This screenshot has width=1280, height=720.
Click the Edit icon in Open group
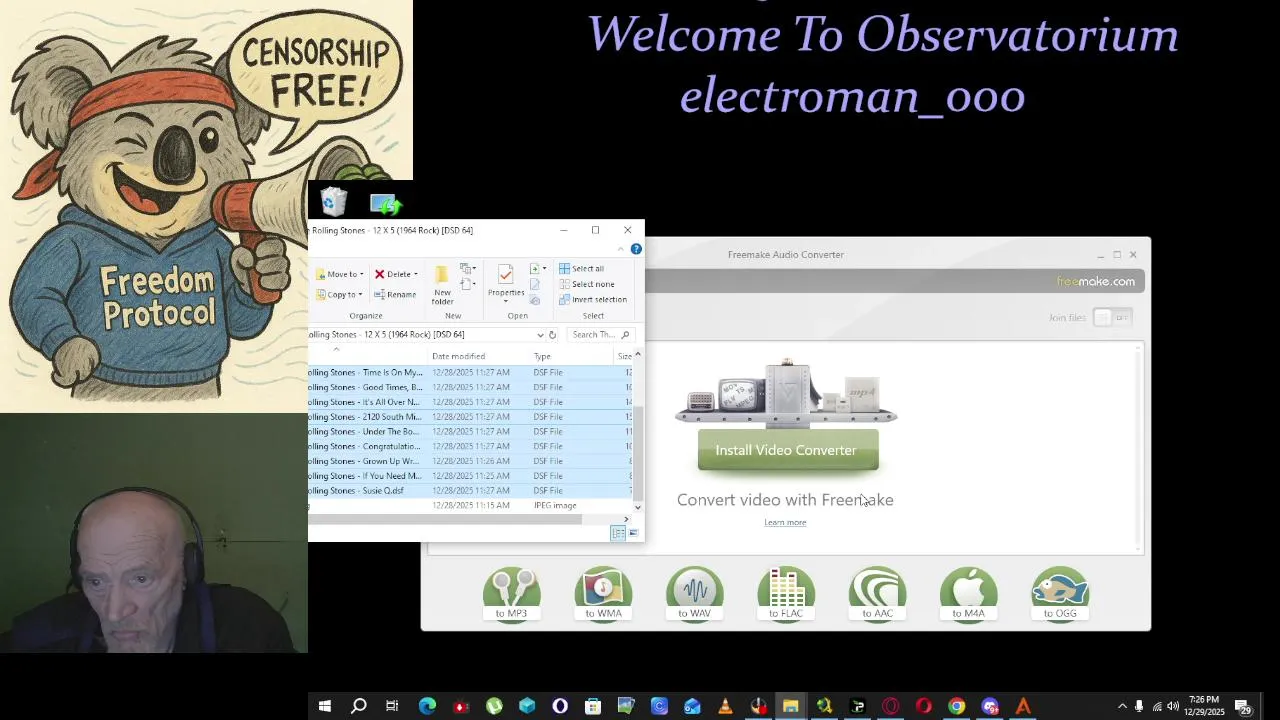[535, 285]
